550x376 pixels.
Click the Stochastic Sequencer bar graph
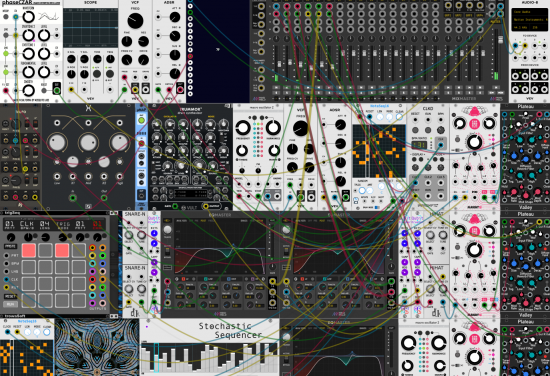(x=209, y=357)
